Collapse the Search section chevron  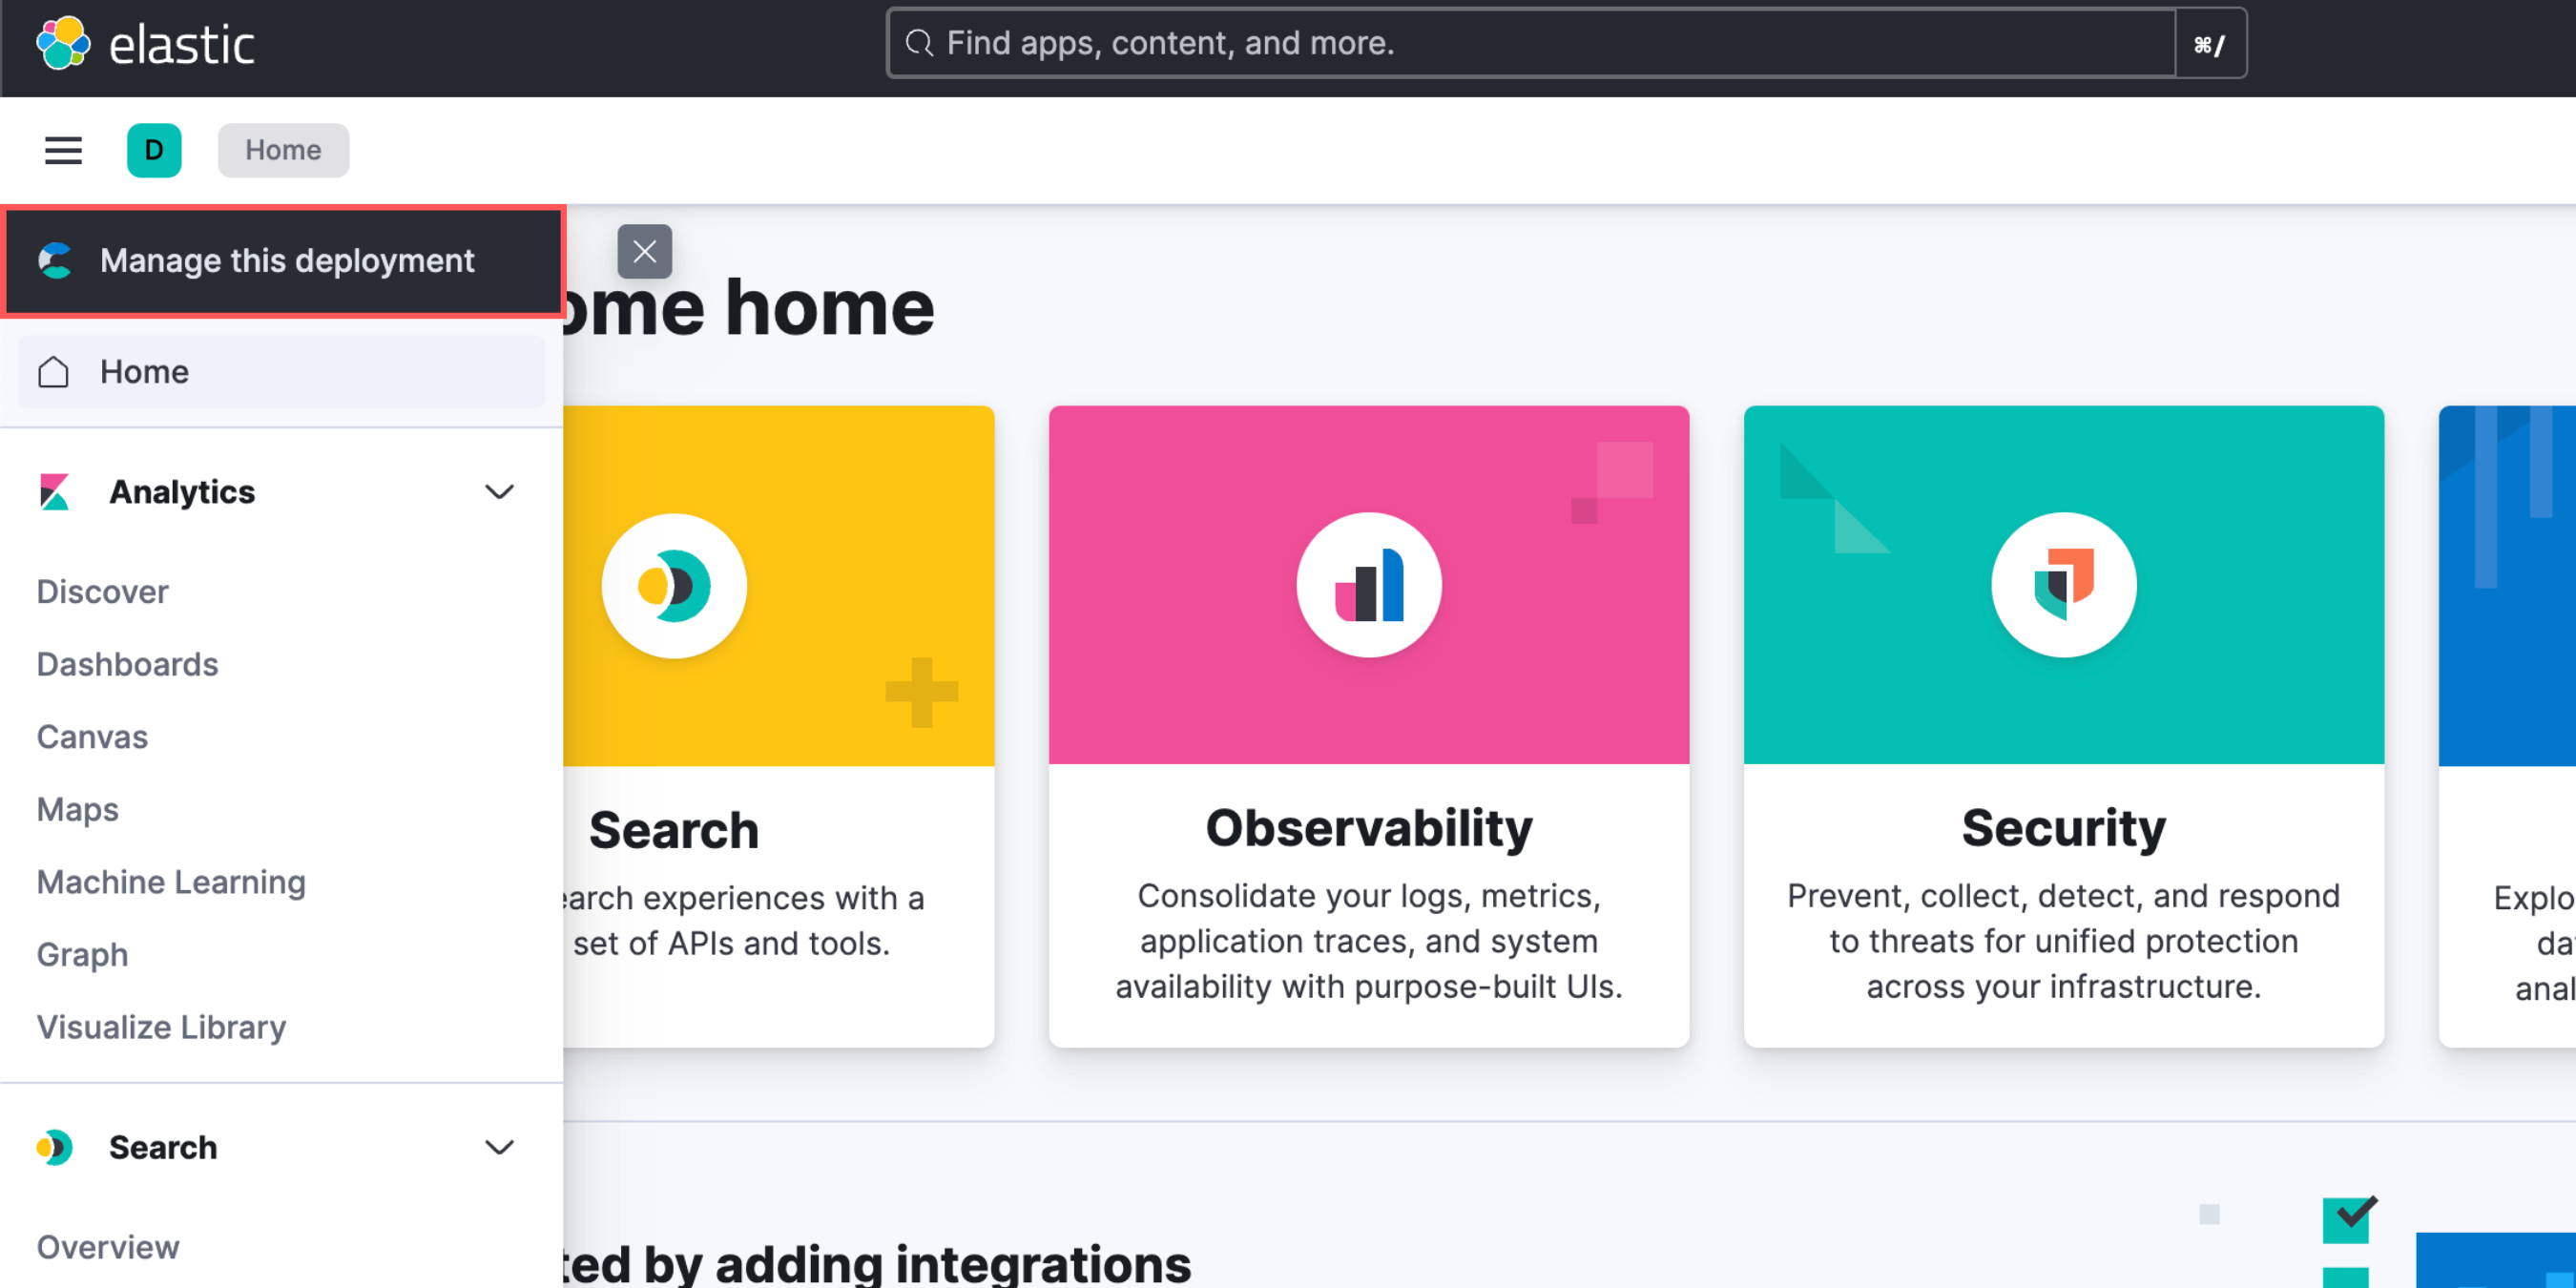pyautogui.click(x=499, y=1147)
